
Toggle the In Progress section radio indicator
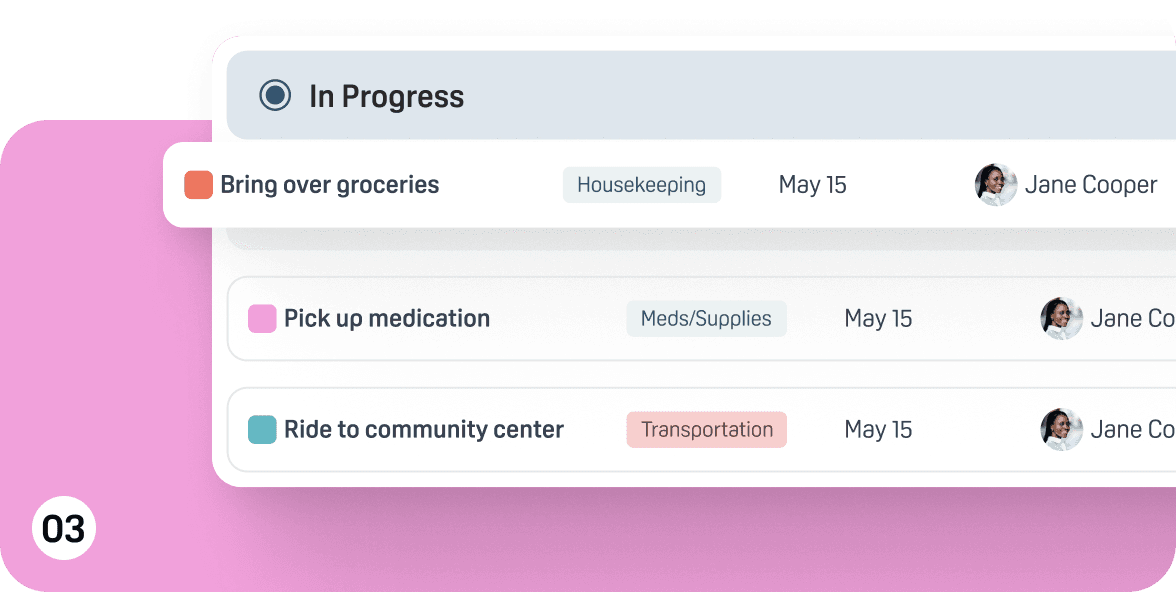(x=274, y=95)
